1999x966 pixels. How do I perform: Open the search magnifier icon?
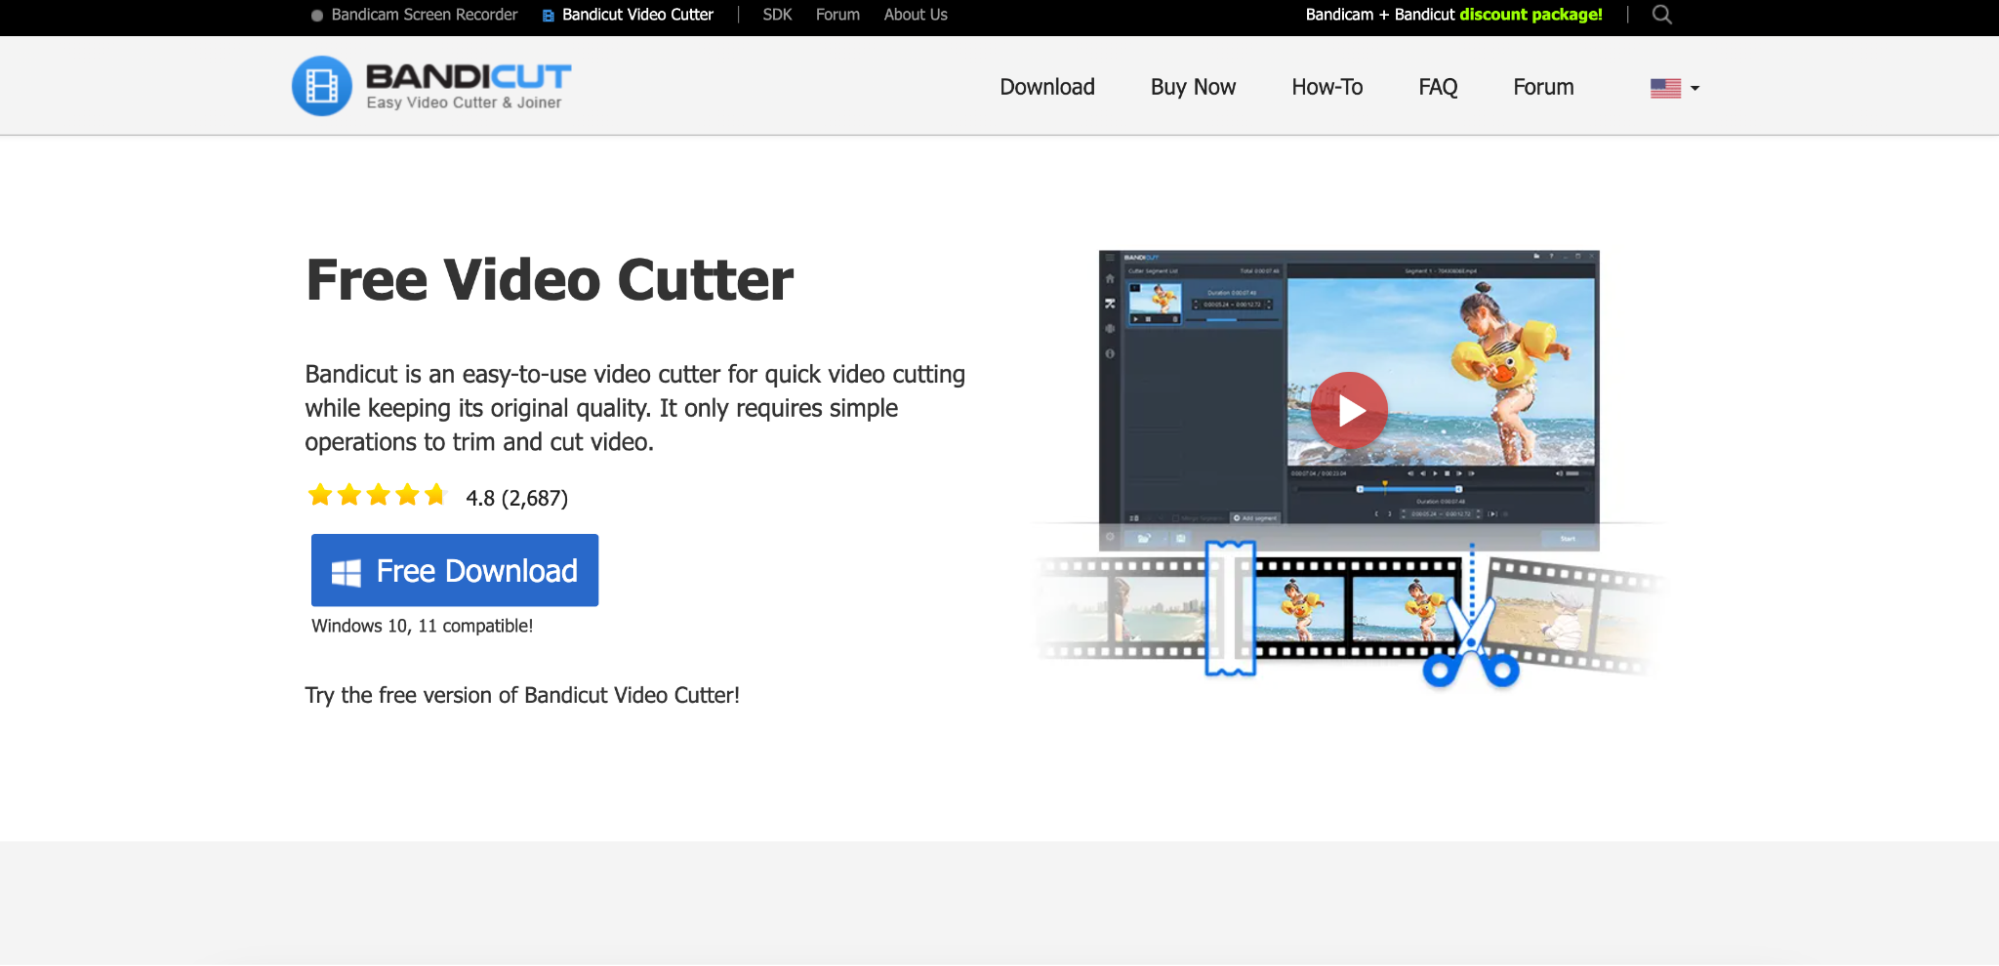[1661, 15]
